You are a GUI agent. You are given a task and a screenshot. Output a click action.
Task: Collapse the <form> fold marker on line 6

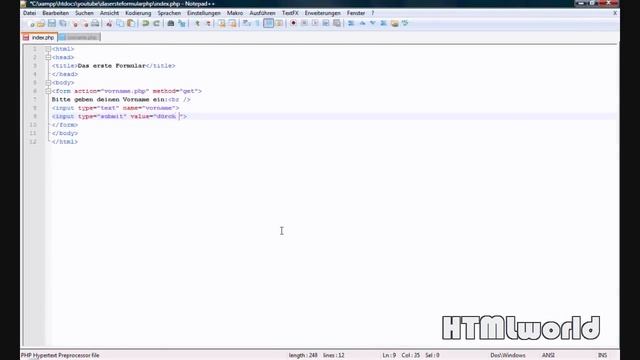[x=48, y=91]
